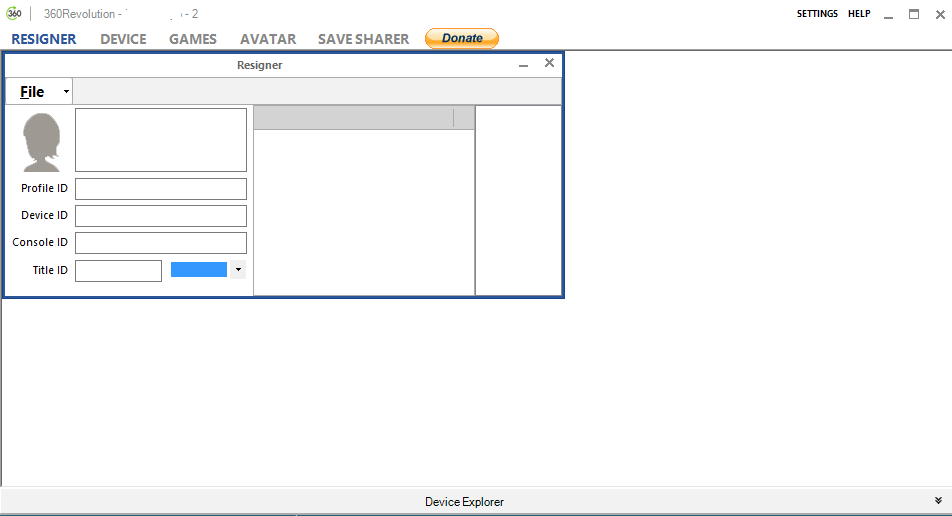The image size is (952, 516).
Task: Expand the combo box arrow next to Title ID
Action: [238, 270]
